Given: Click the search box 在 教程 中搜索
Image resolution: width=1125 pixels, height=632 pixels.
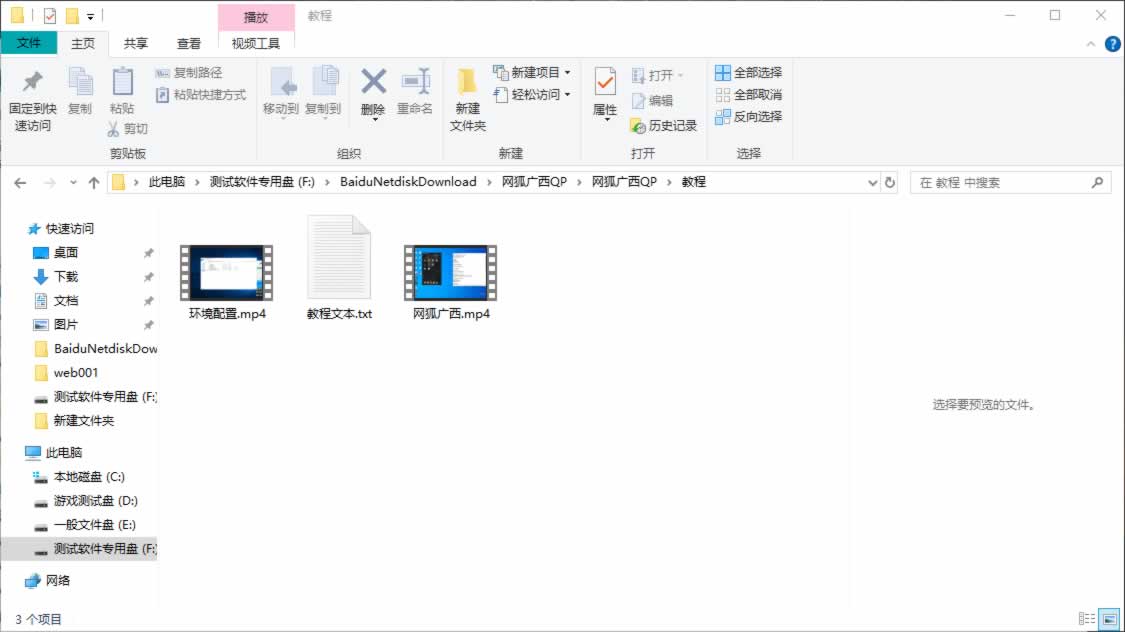Looking at the screenshot, I should [1000, 183].
